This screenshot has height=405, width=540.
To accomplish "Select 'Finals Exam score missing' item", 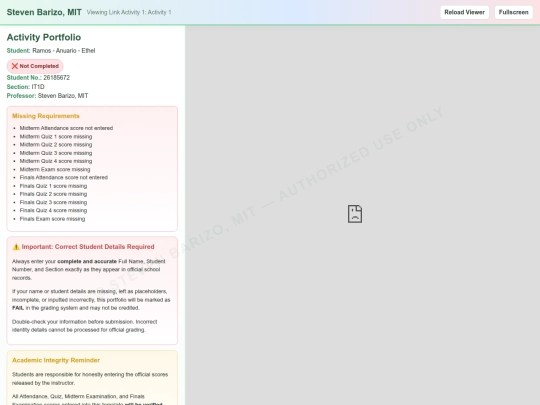I will (x=52, y=219).
